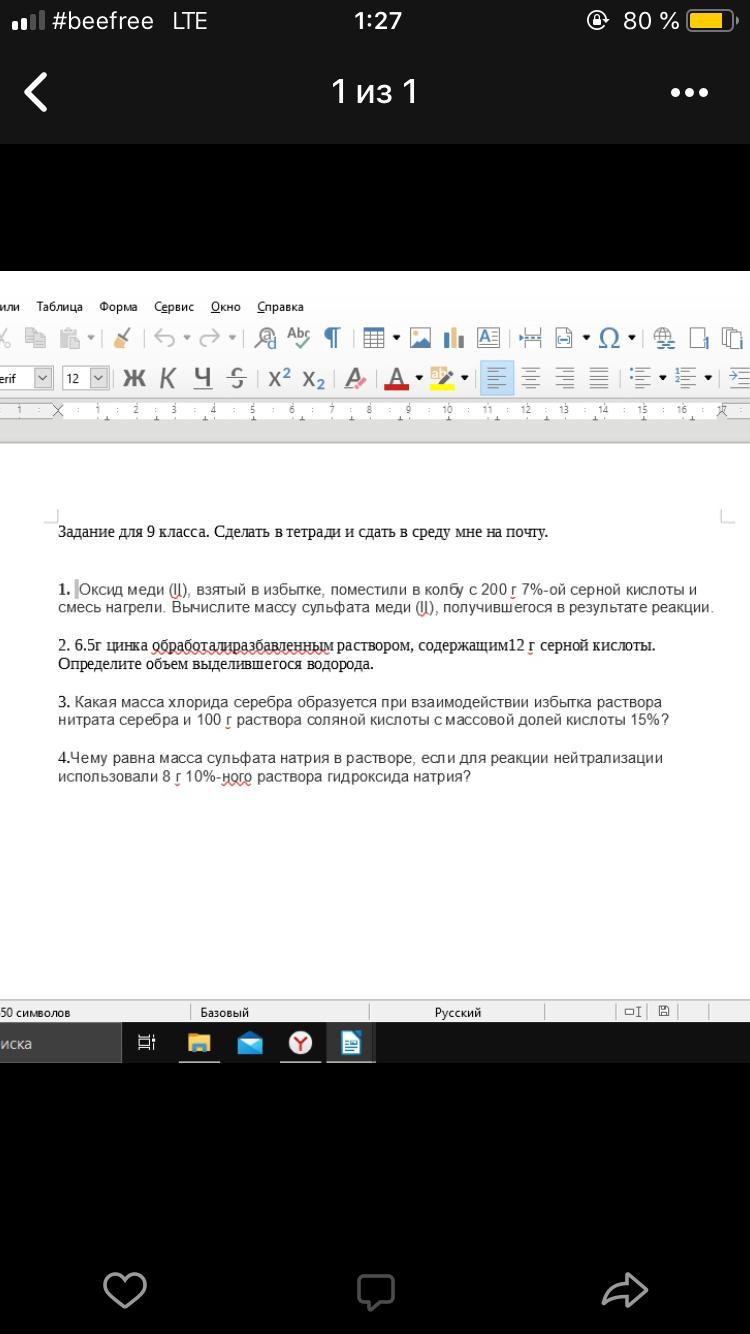
Task: Expand the highlighting color dropdown arrow
Action: (x=464, y=378)
